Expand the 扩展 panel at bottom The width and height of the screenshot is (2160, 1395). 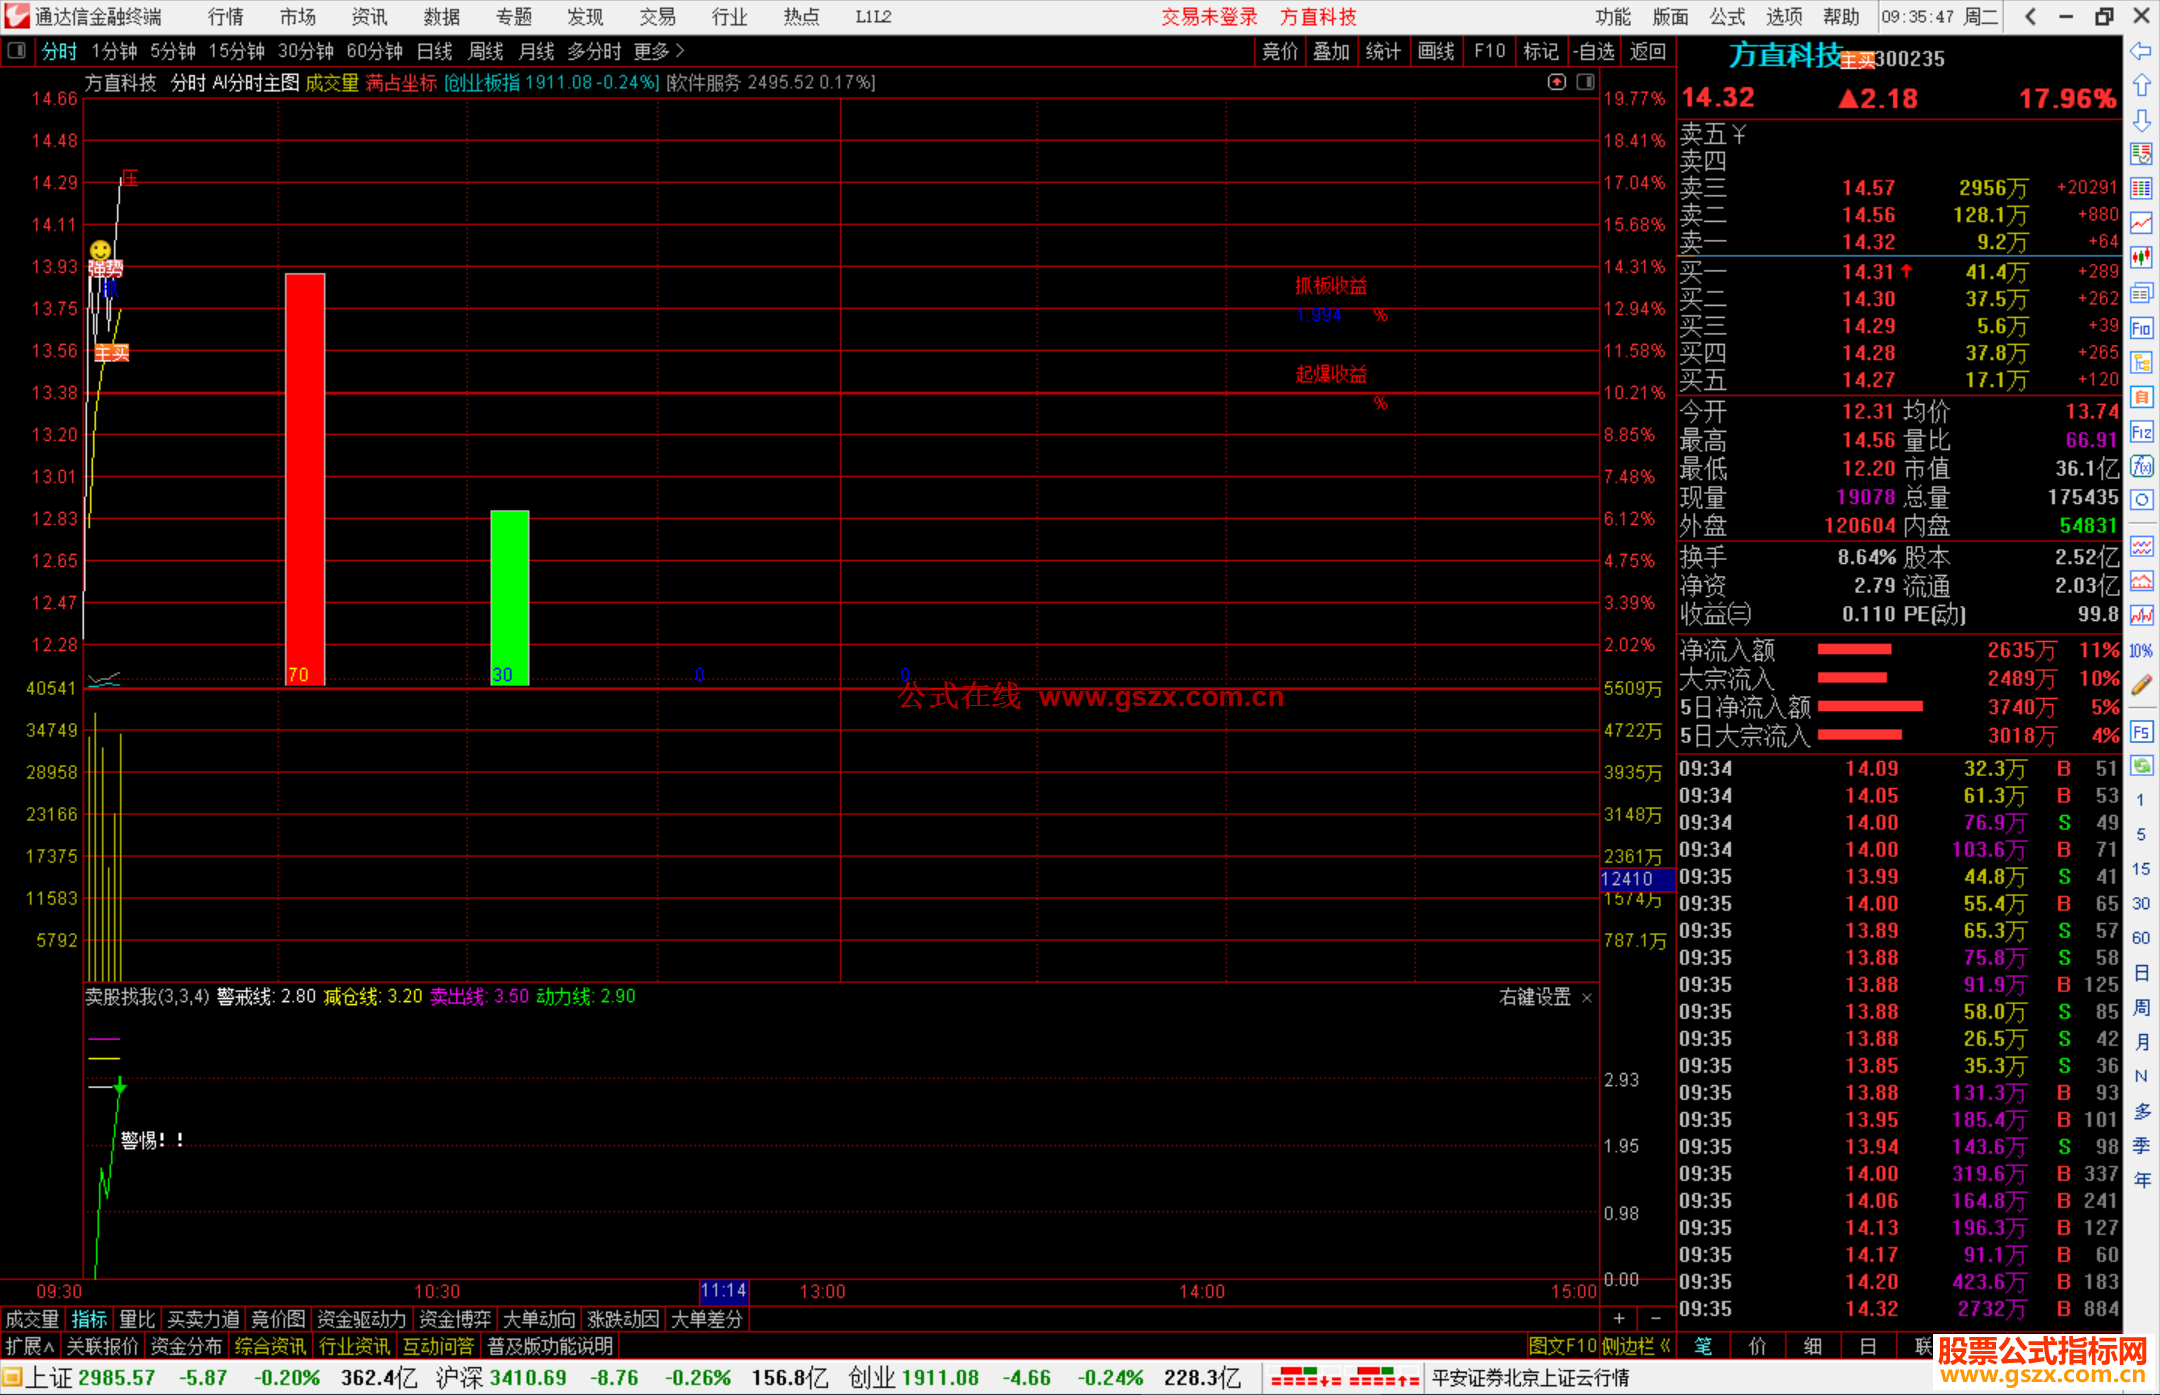pos(30,1346)
